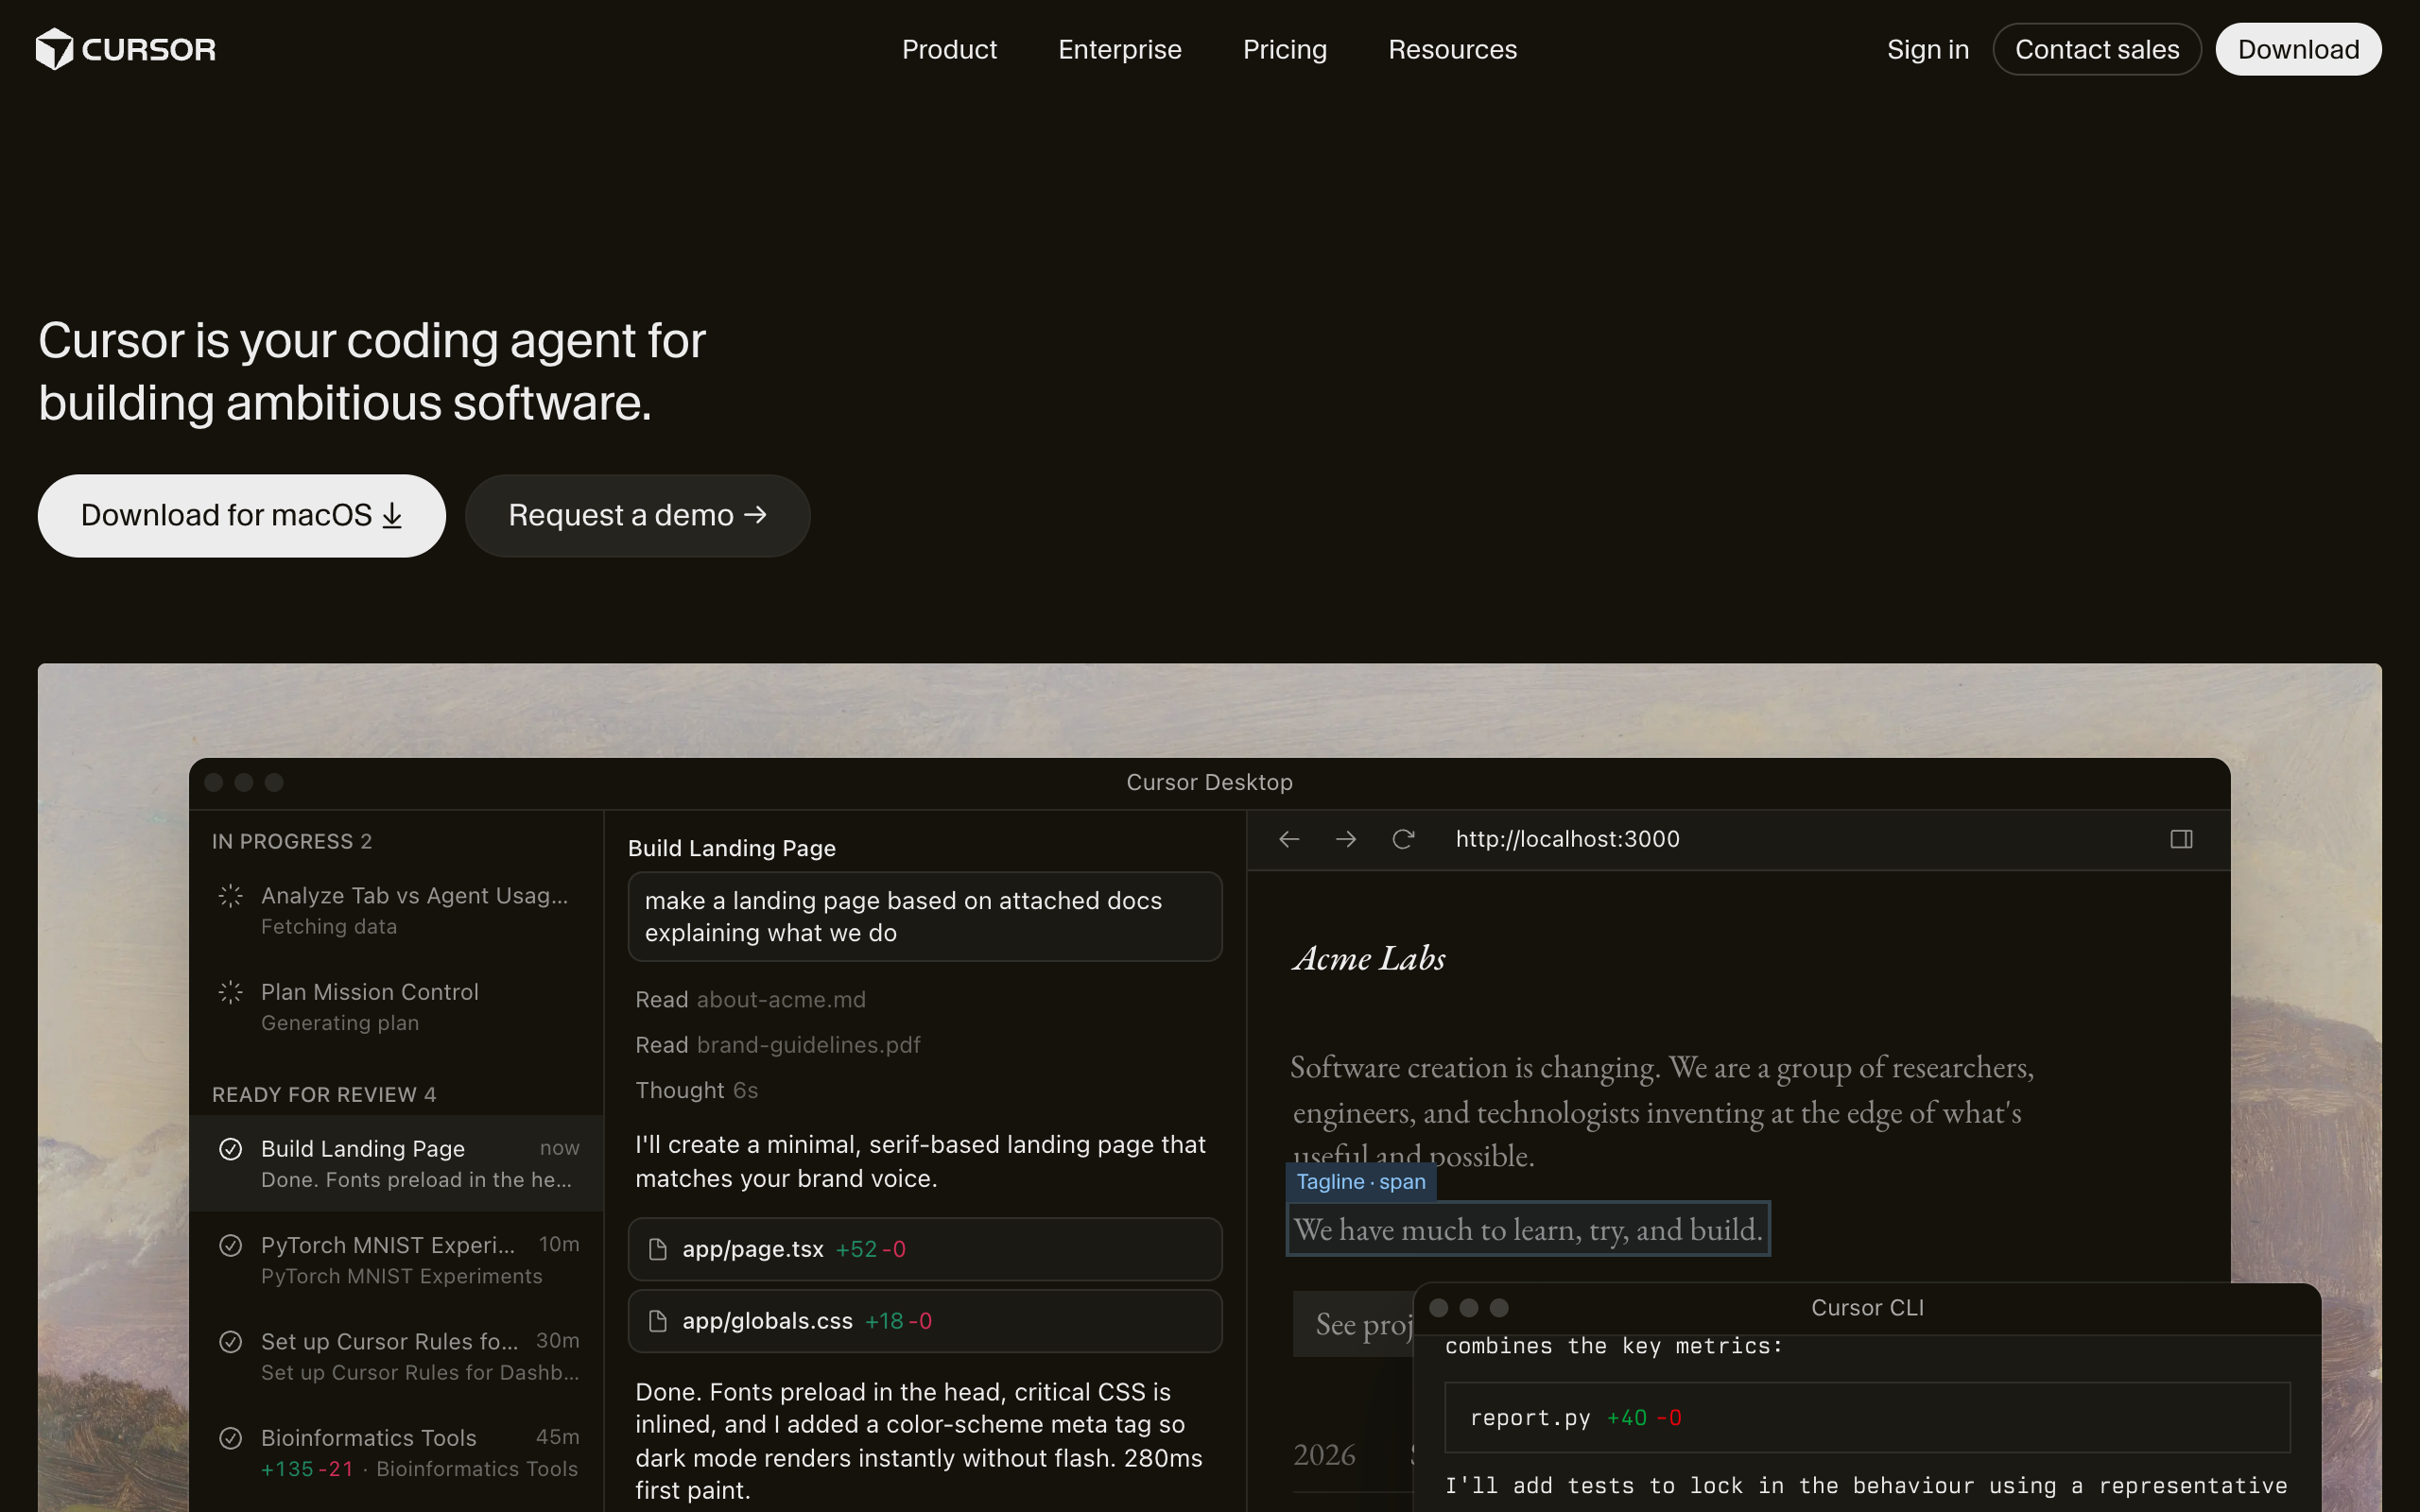Screen dimensions: 2420x1512
Task: Click spinner icon beside Analyze Tab task
Action: (230, 896)
